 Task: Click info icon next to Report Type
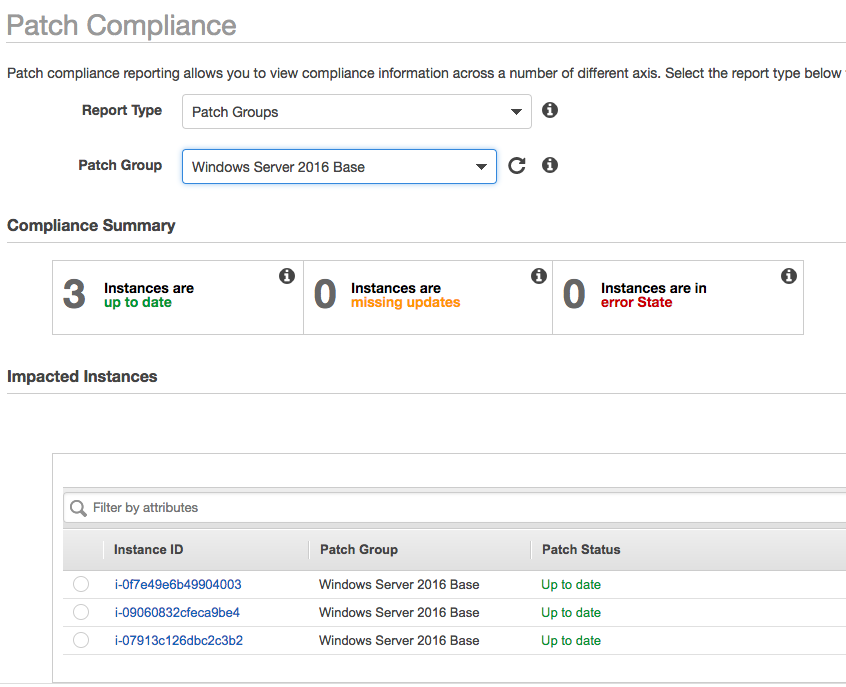[x=549, y=110]
